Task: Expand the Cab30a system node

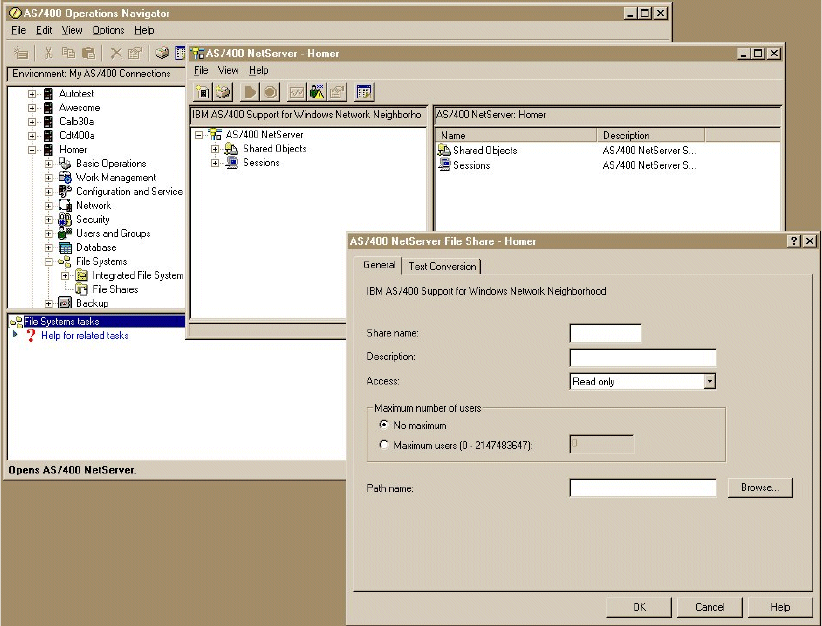Action: 32,122
